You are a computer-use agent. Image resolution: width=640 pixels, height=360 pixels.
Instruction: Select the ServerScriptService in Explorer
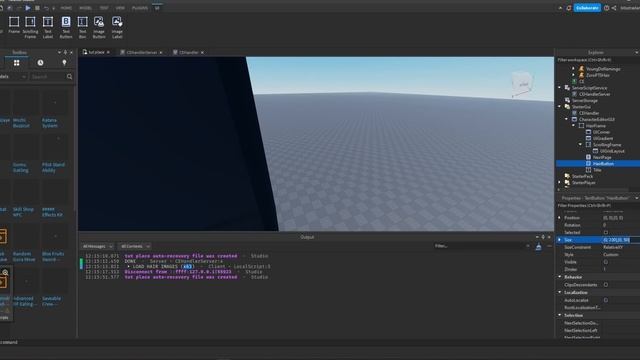(x=589, y=88)
